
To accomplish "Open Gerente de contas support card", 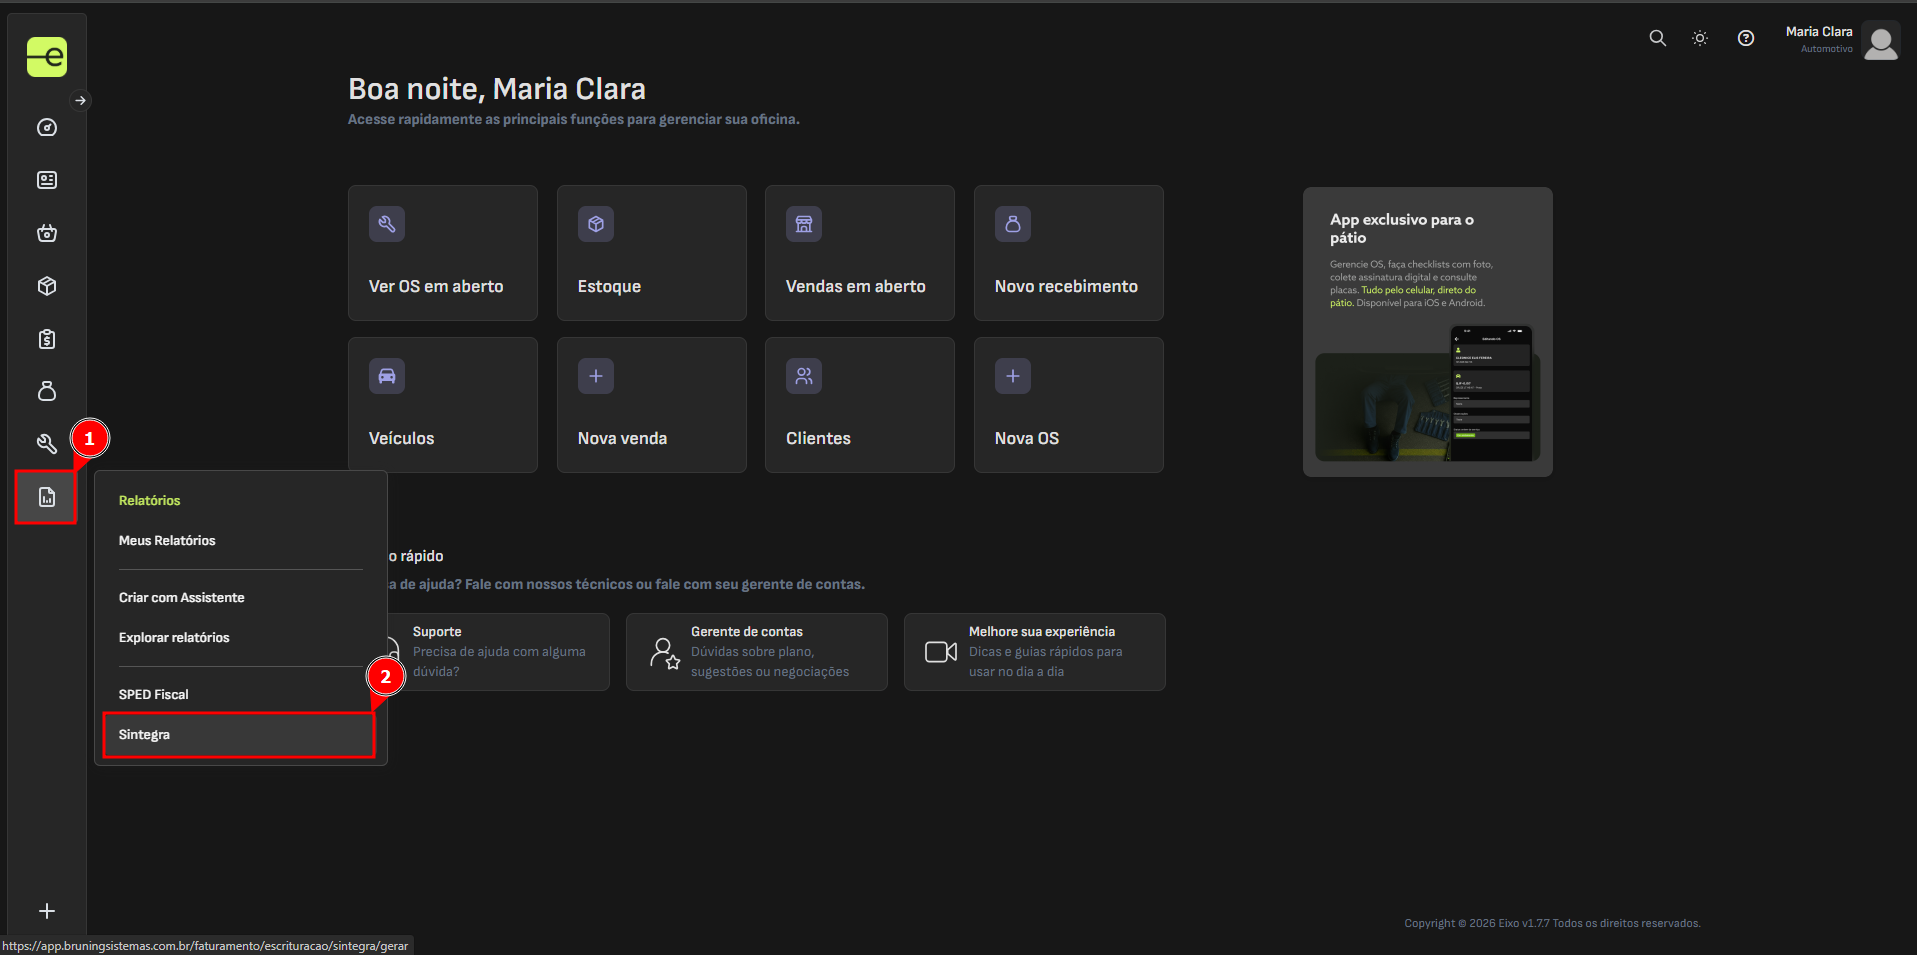I will [756, 652].
